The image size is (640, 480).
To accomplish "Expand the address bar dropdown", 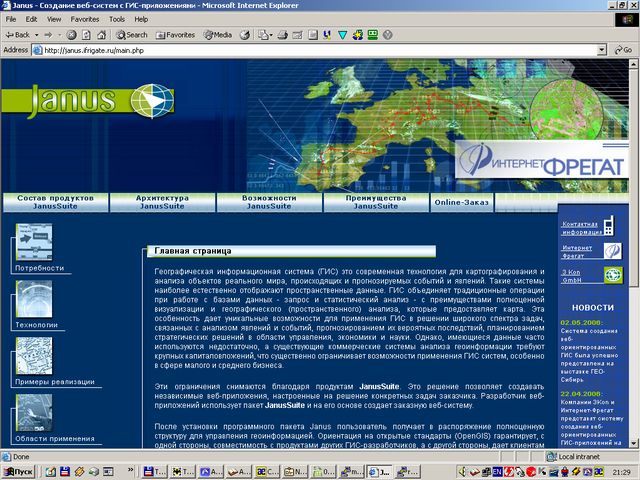I will pyautogui.click(x=602, y=50).
